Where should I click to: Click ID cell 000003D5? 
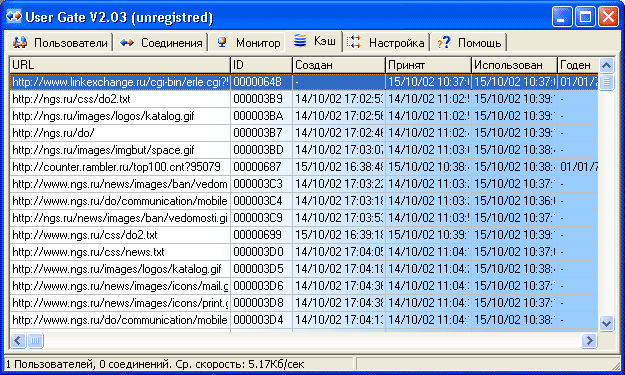coord(261,269)
